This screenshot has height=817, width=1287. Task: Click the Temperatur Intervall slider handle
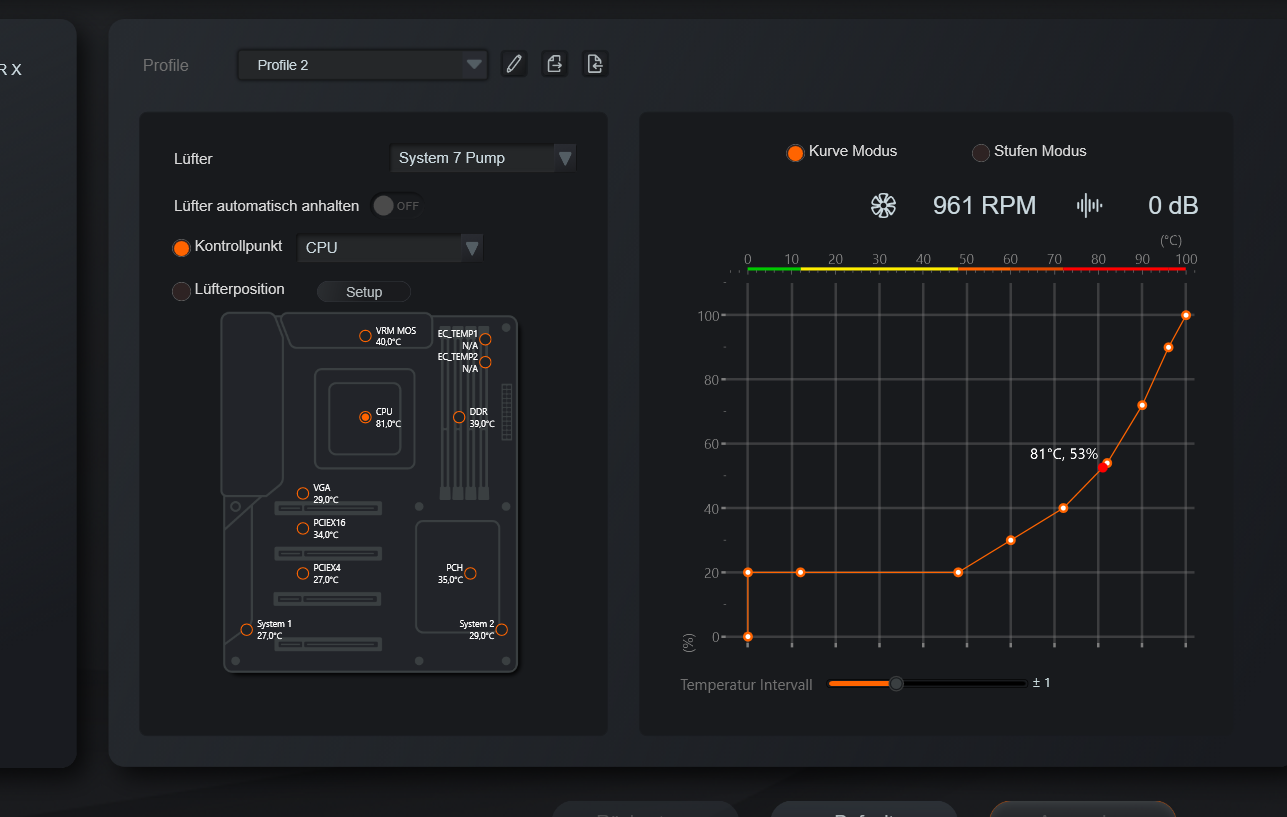click(x=896, y=683)
